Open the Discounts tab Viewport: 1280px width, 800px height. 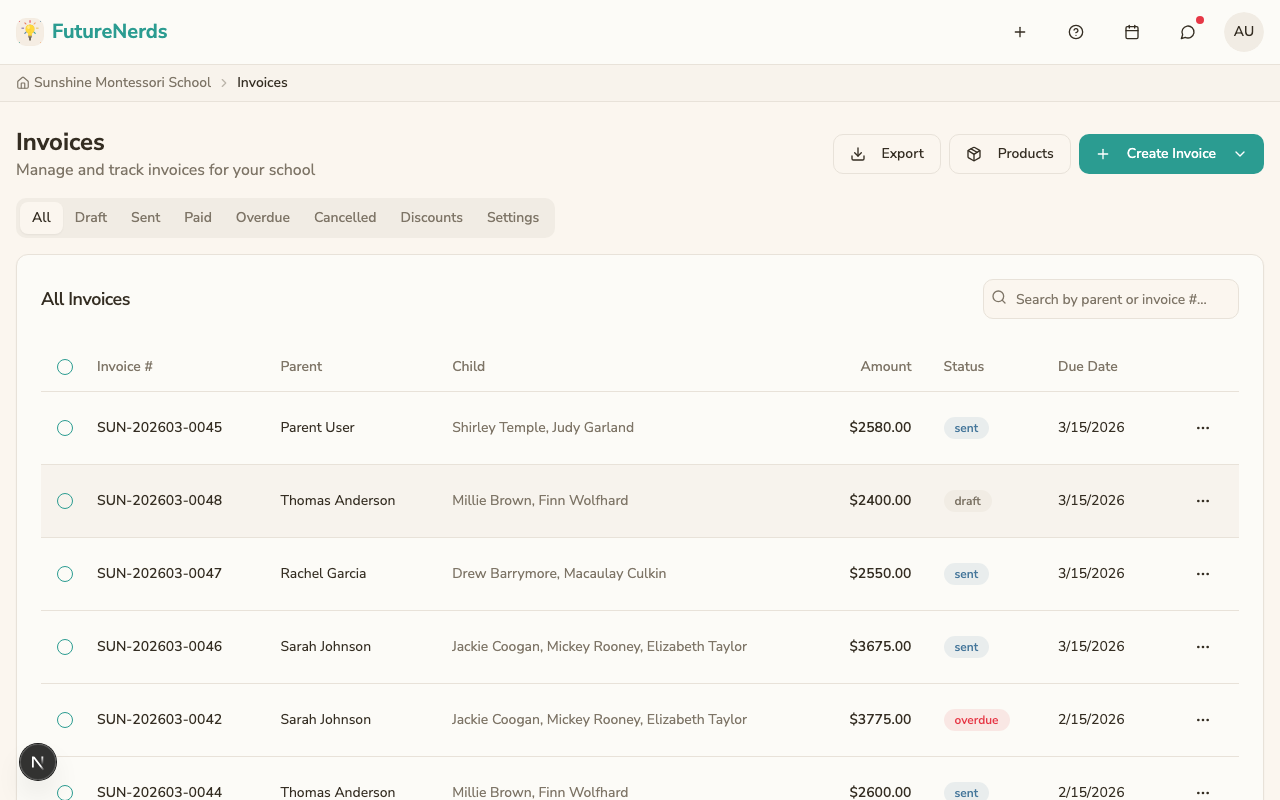pos(431,217)
